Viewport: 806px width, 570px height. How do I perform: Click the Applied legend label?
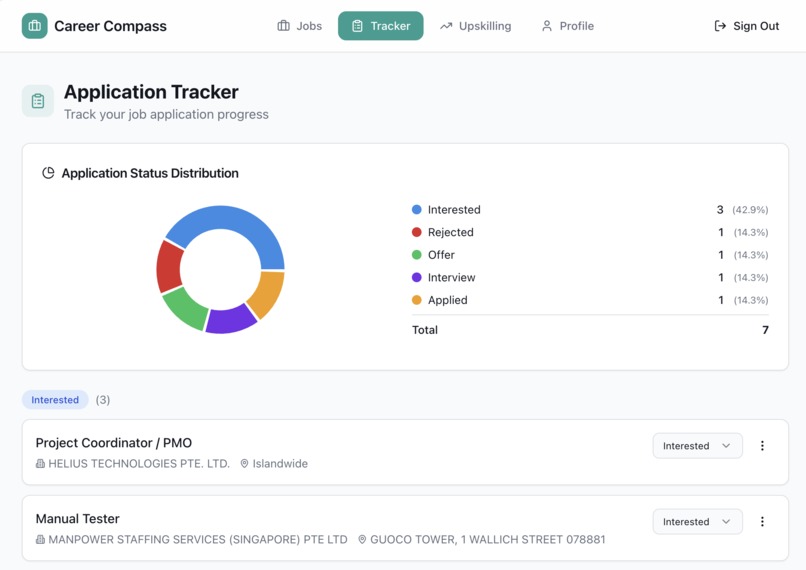[x=447, y=300]
